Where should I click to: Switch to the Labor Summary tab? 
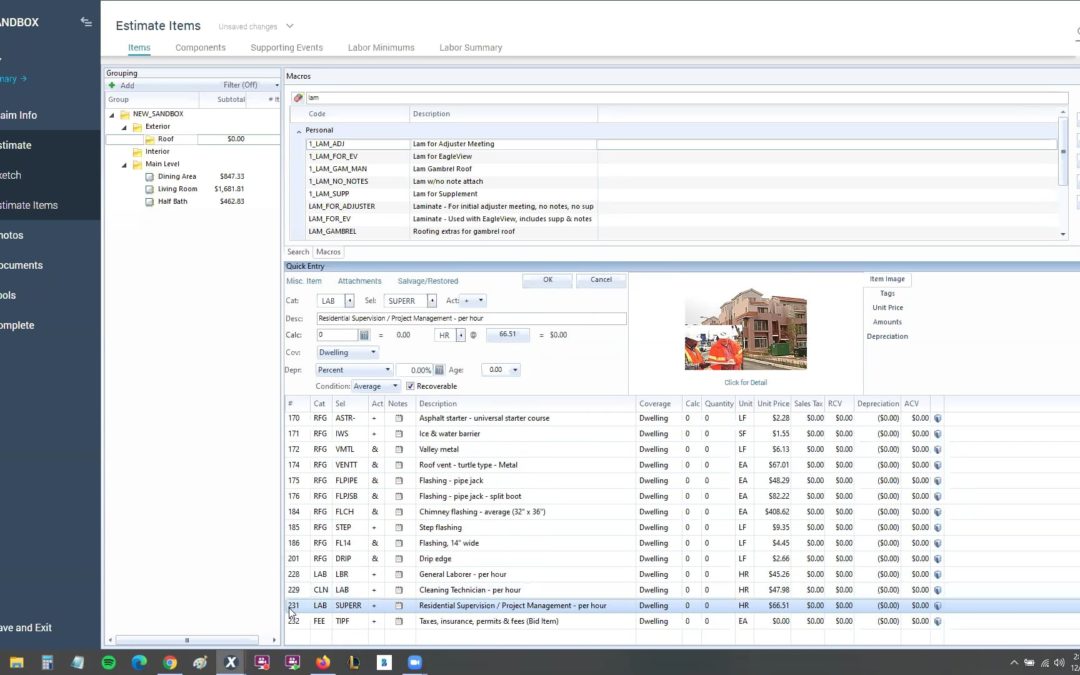470,48
